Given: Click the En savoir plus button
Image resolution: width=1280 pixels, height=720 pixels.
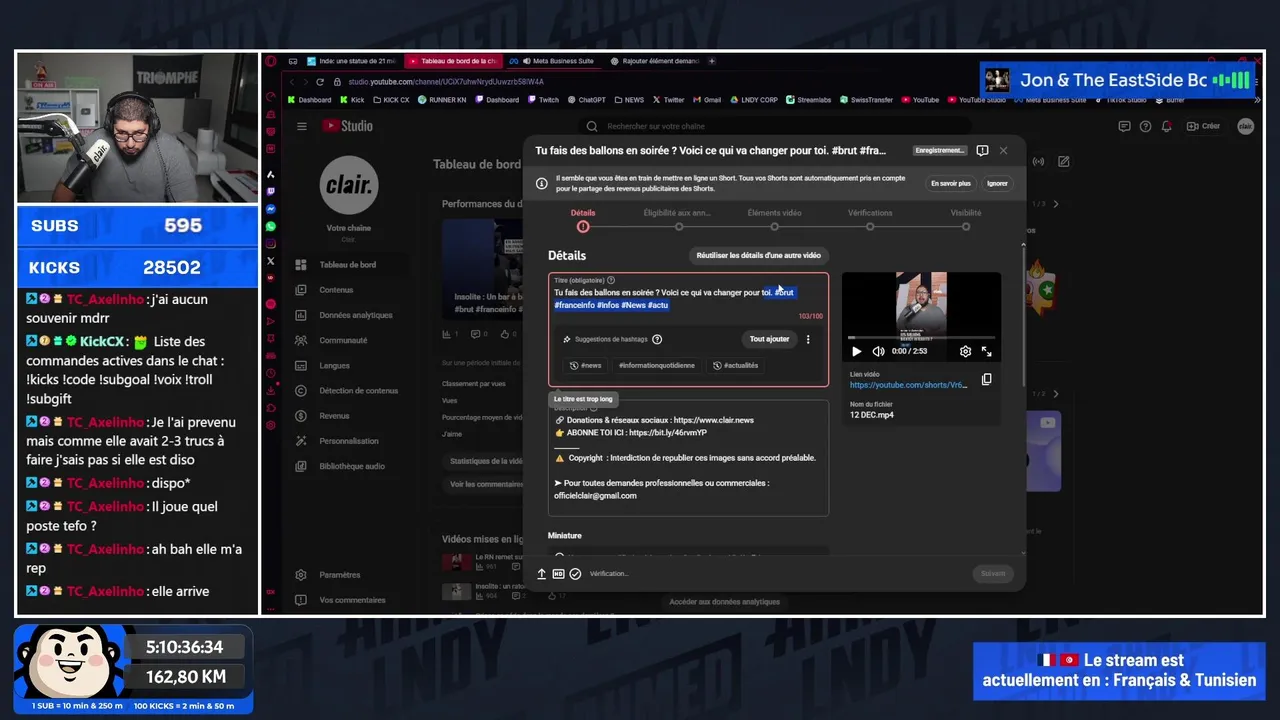Looking at the screenshot, I should [x=951, y=184].
